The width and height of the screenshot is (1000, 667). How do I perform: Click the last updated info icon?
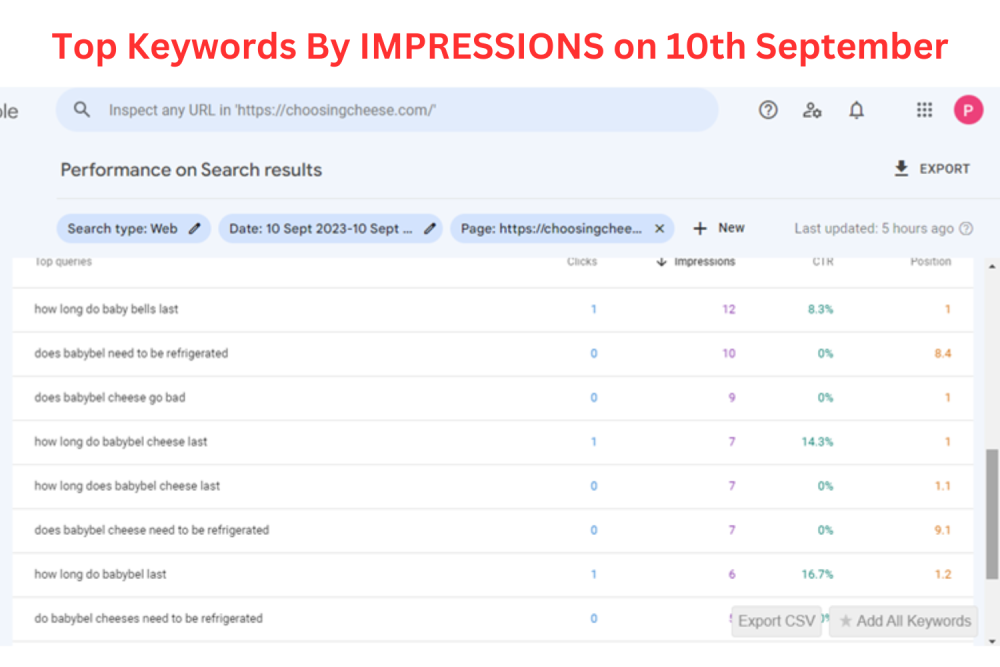[x=966, y=229]
